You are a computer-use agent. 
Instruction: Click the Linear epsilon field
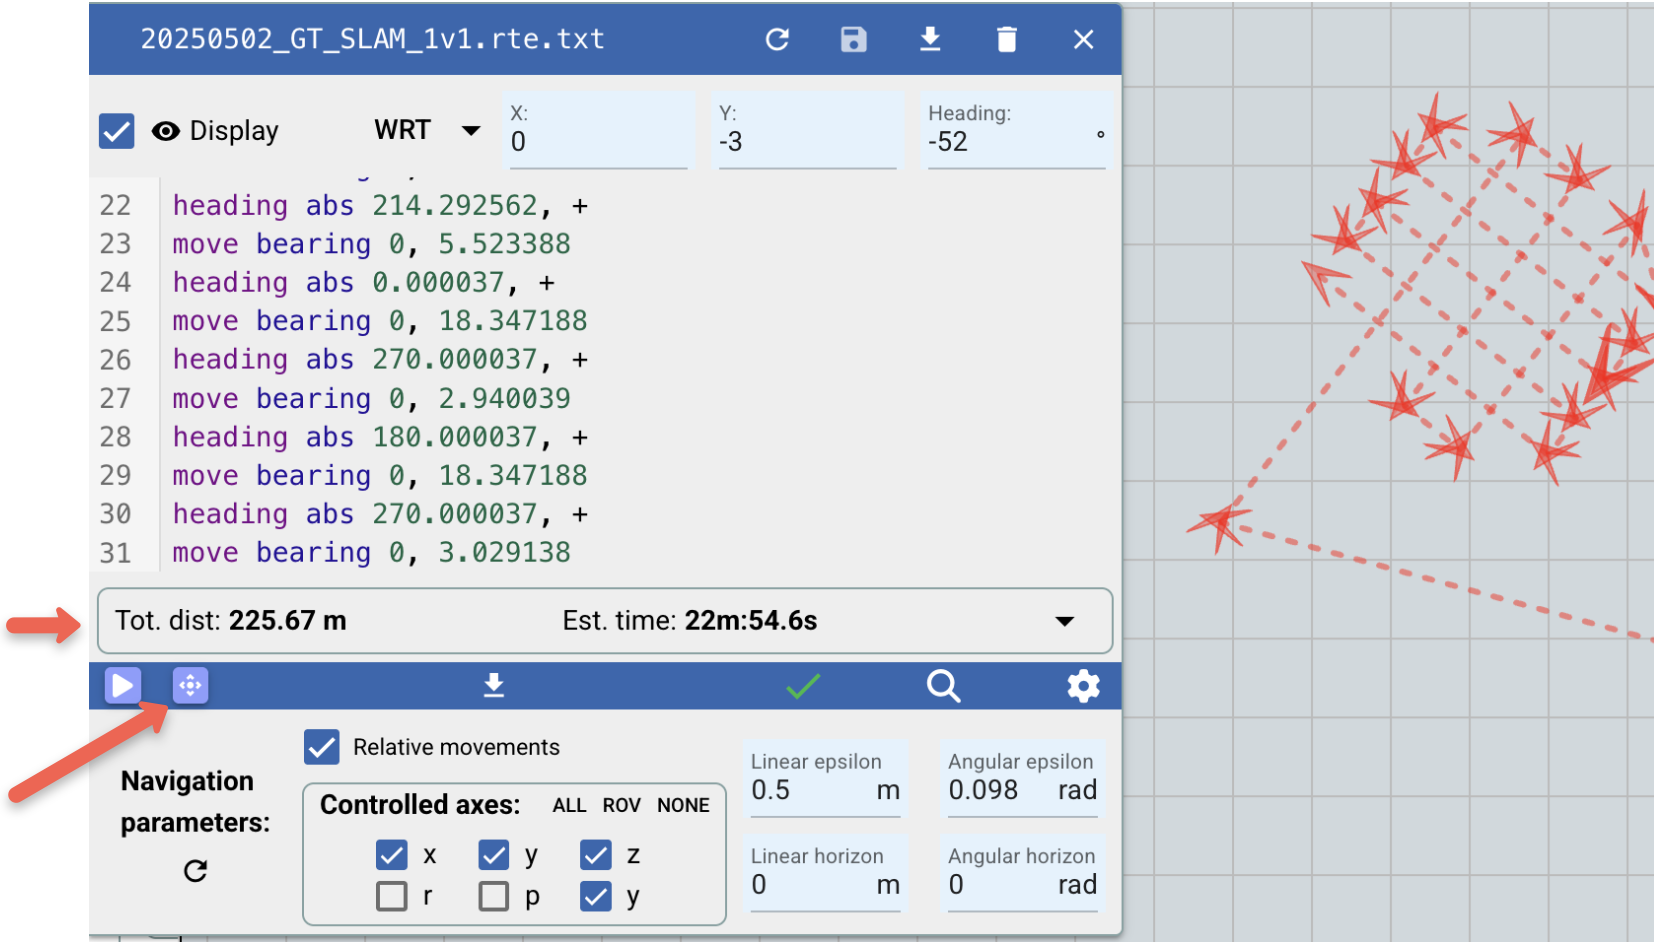[812, 790]
